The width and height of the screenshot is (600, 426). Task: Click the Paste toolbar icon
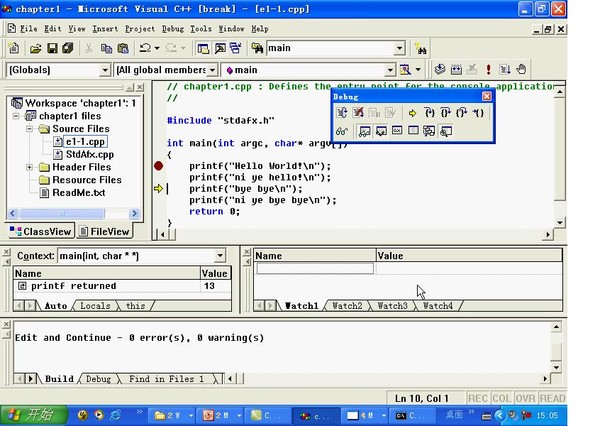(x=123, y=48)
